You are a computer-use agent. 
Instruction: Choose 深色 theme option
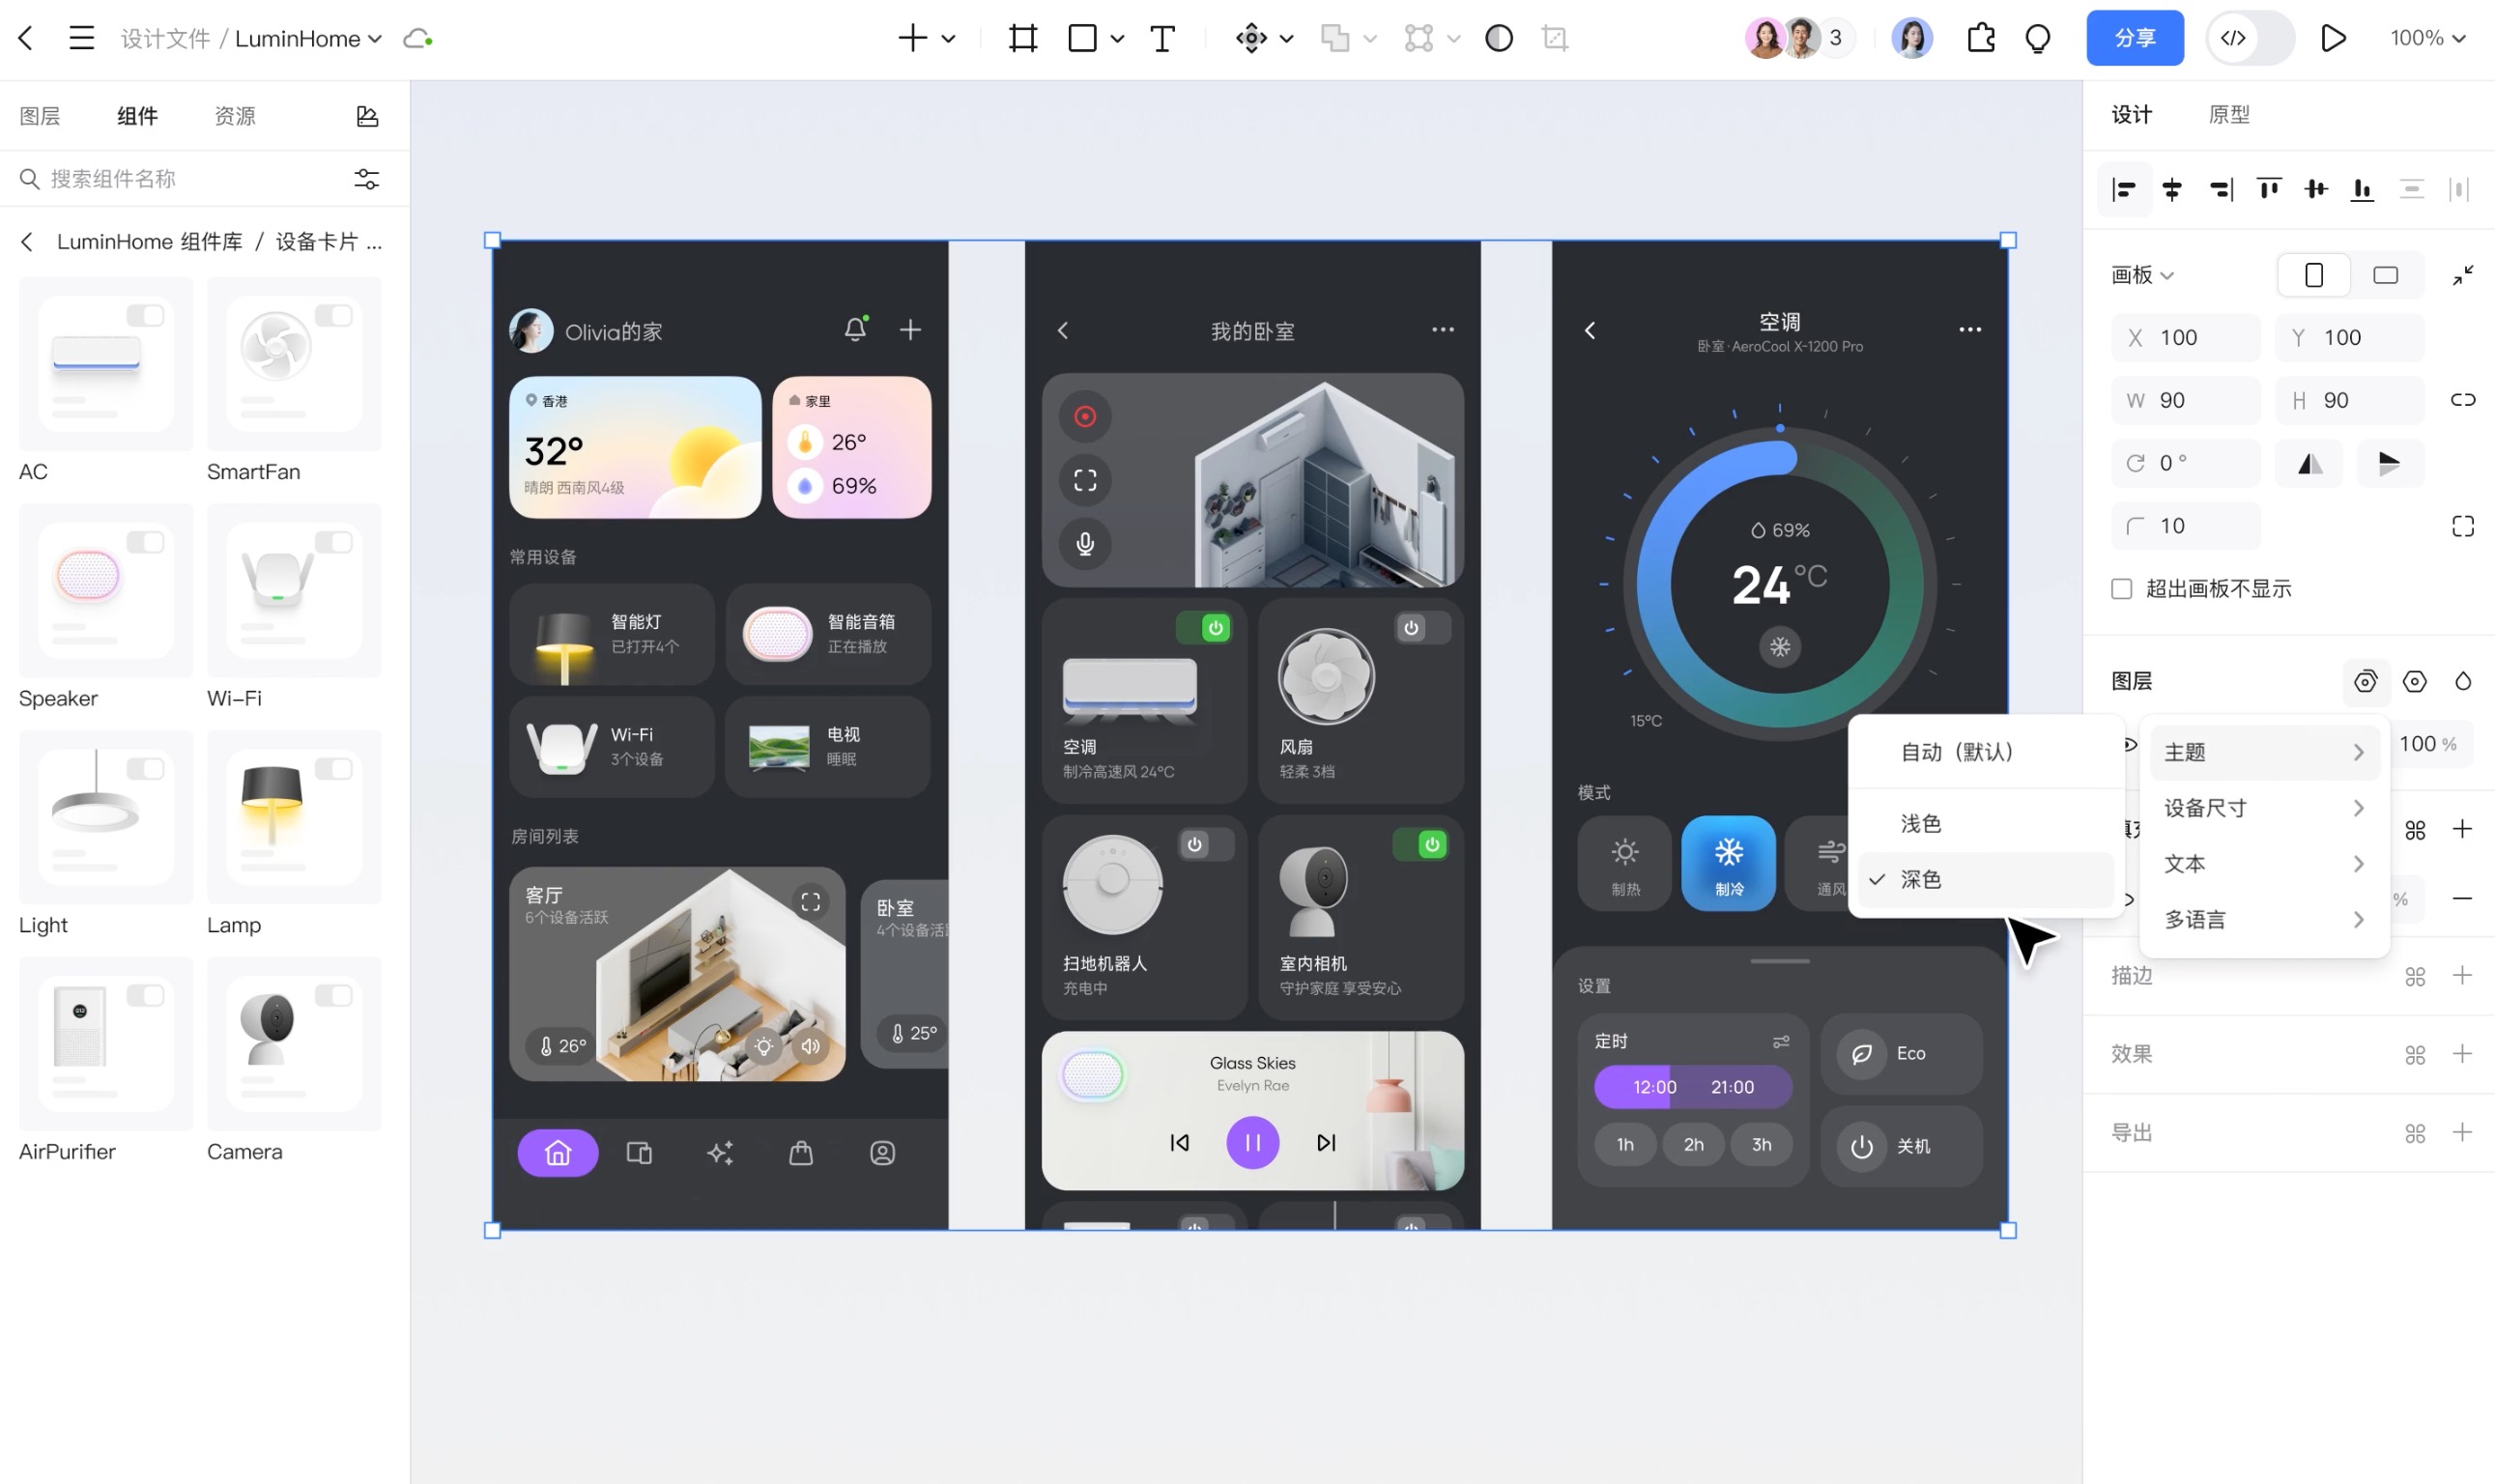click(x=1986, y=879)
